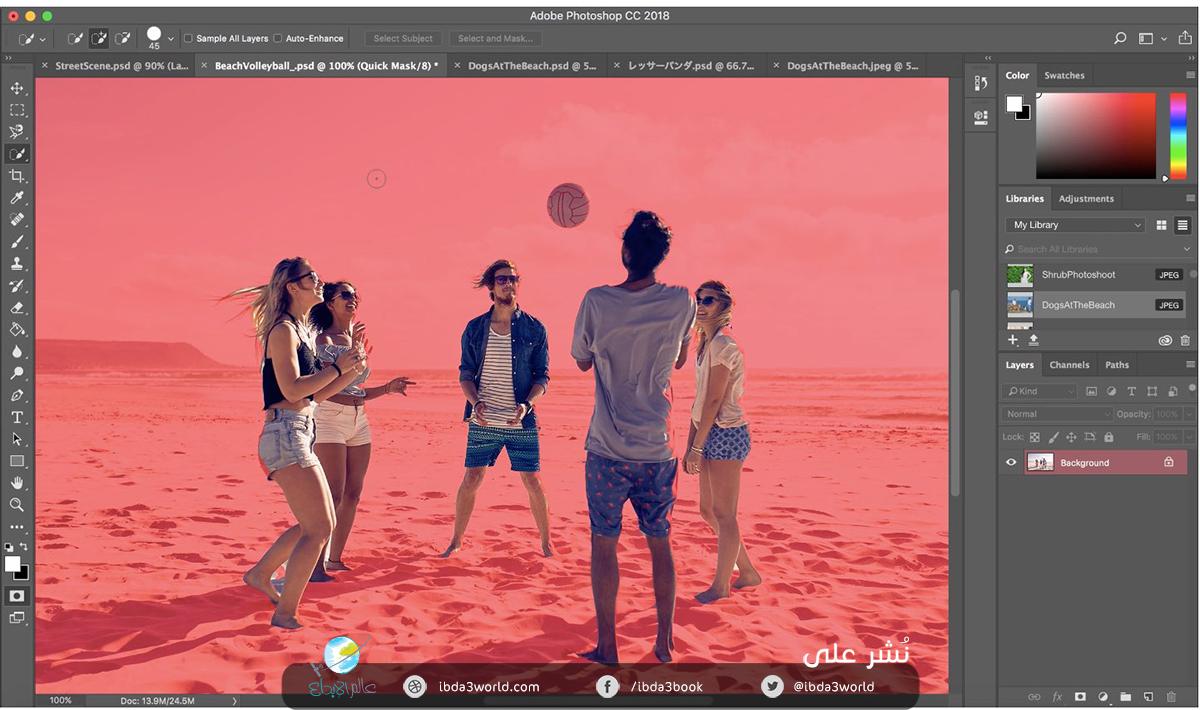
Task: Open Edit Toolbar three-dots icon
Action: click(x=17, y=527)
